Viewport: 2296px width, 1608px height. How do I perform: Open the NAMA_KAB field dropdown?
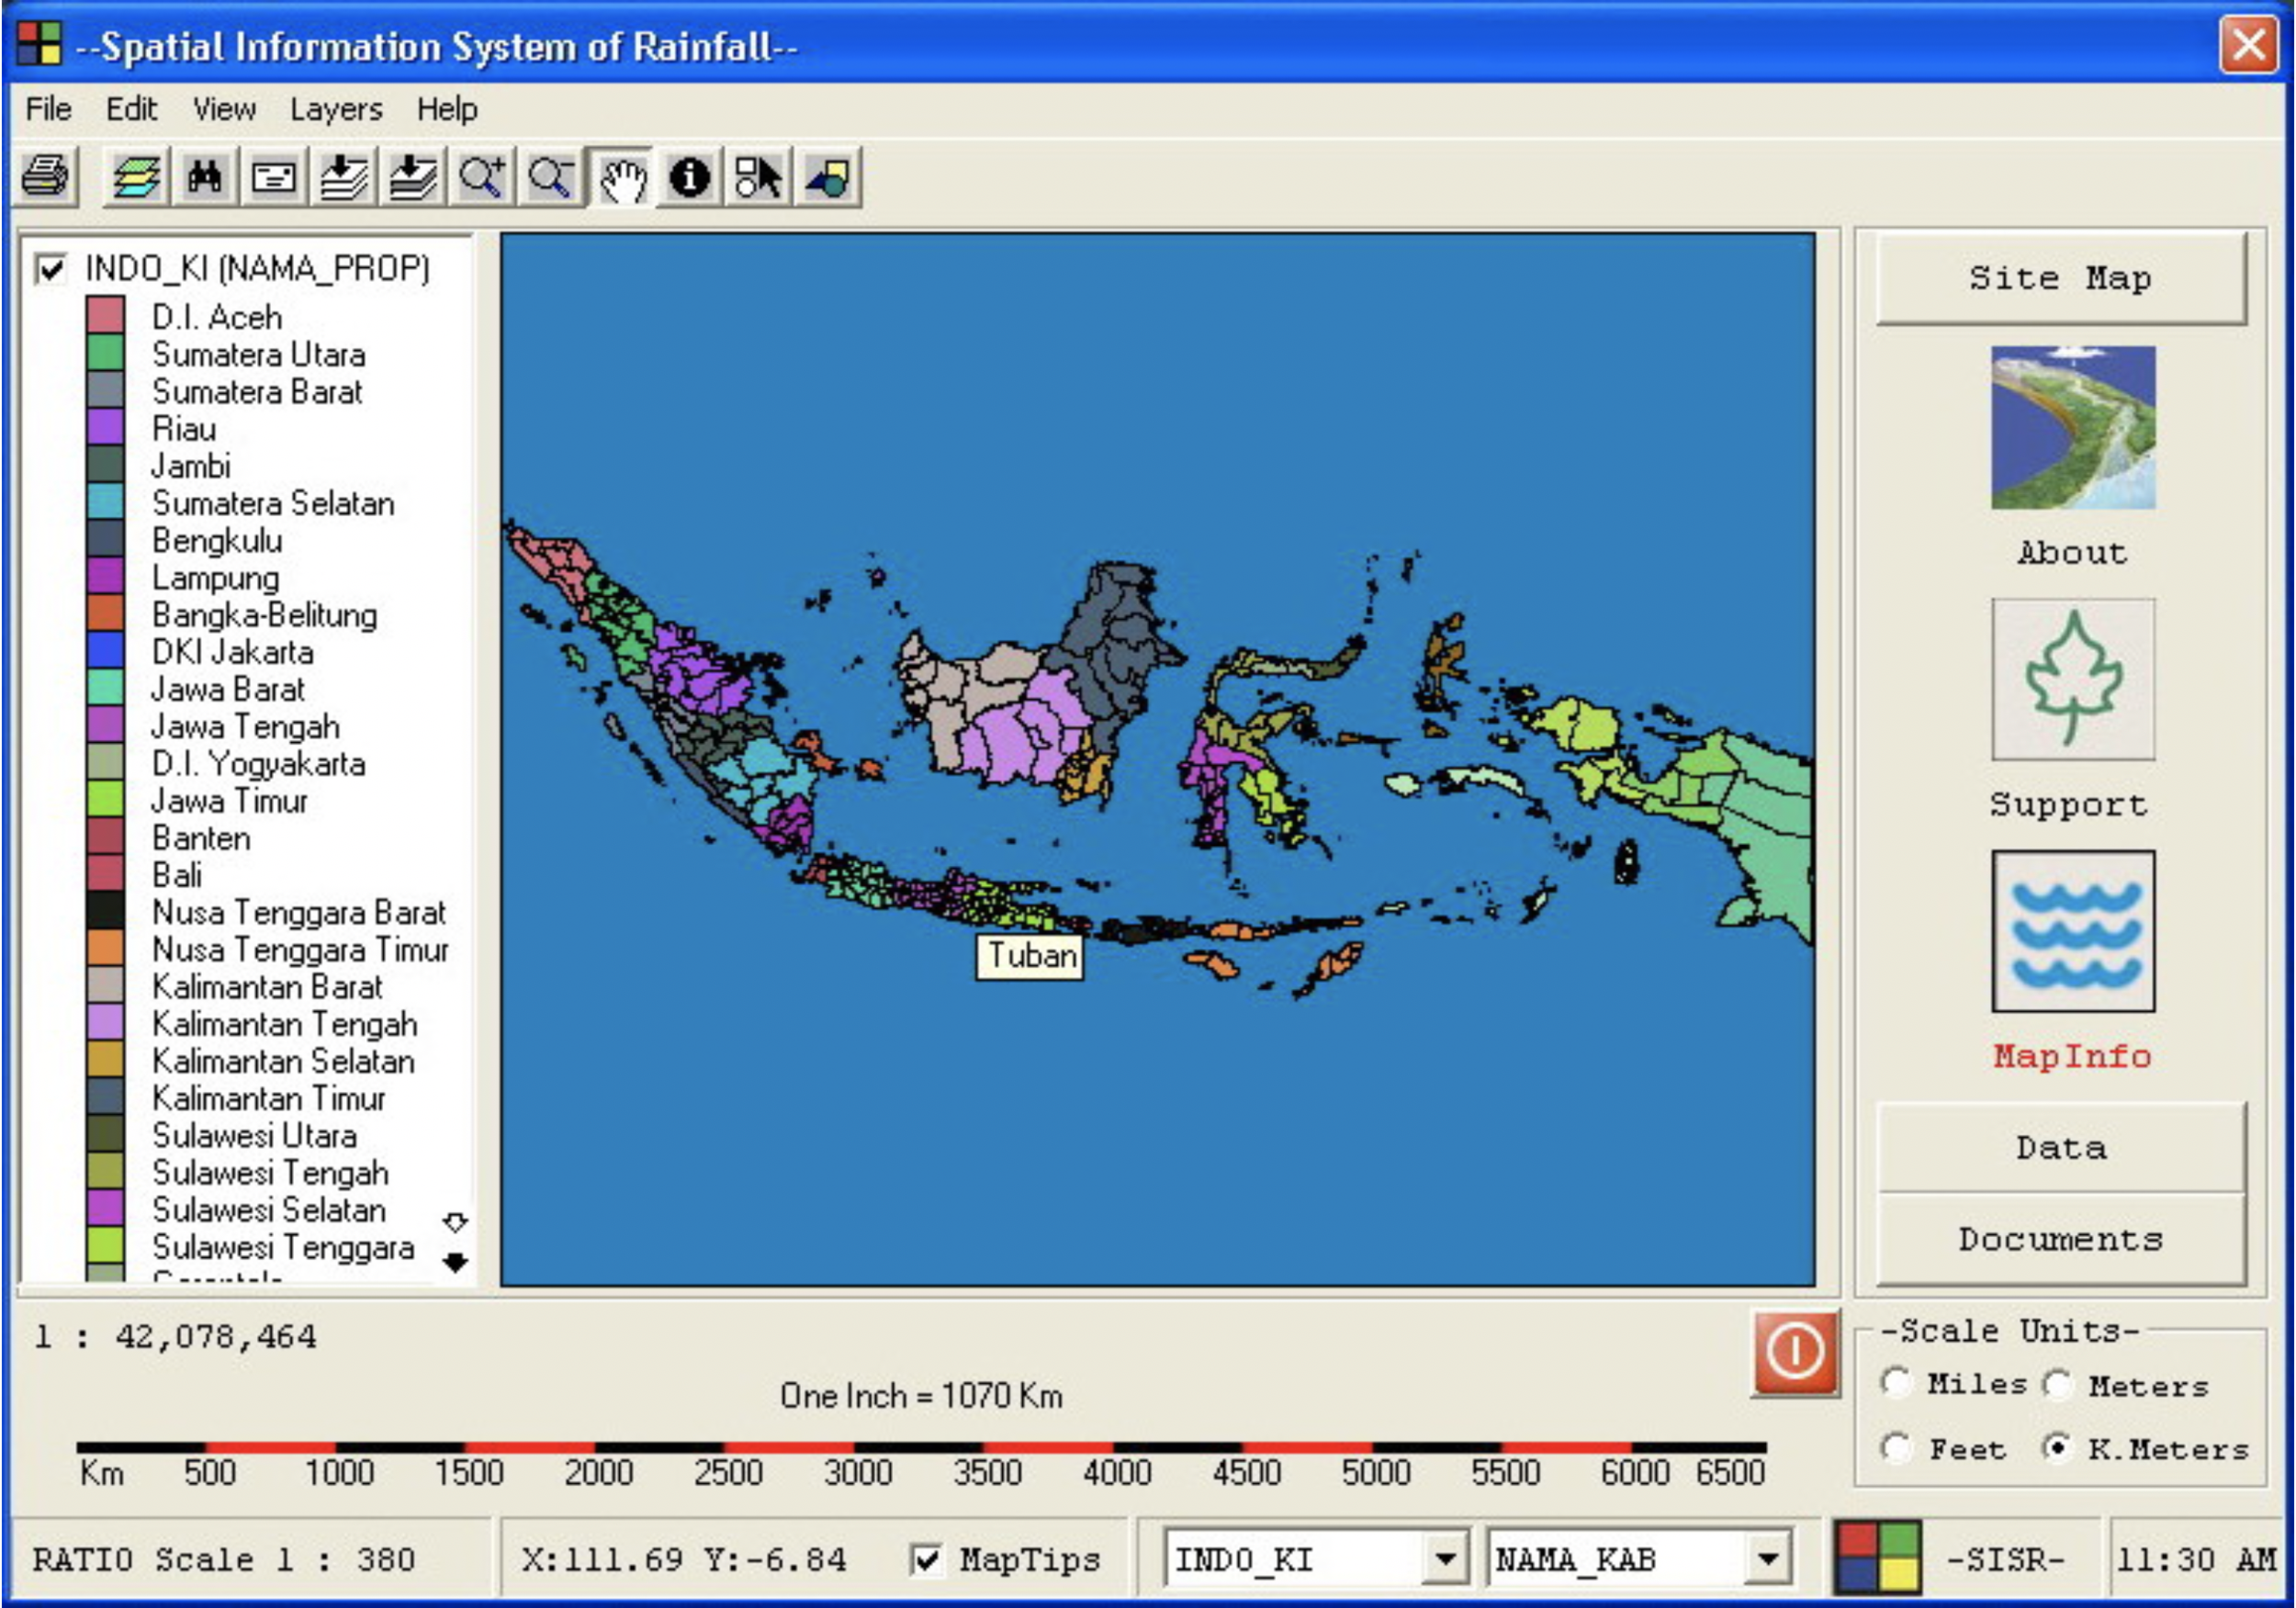coord(1767,1559)
